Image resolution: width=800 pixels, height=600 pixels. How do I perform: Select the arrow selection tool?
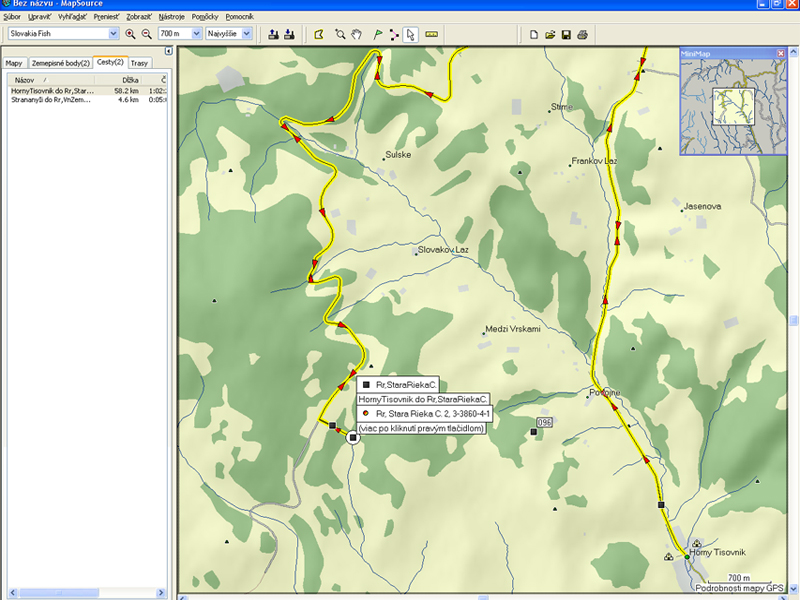click(x=410, y=34)
